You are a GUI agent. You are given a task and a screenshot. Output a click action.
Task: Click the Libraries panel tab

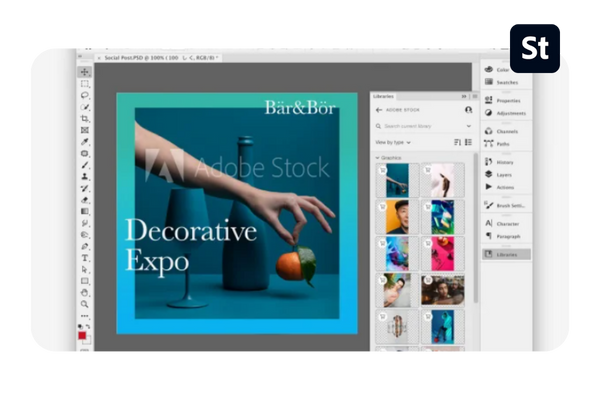tap(383, 96)
